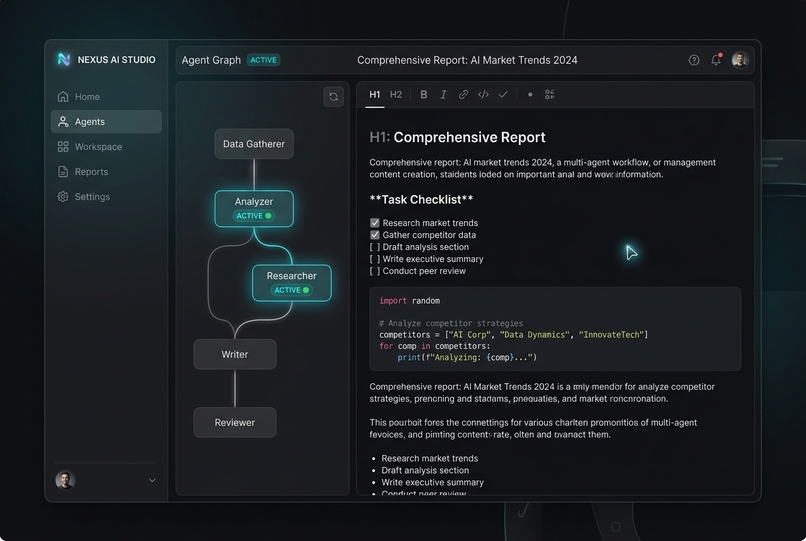Select the Data Gatherer node
This screenshot has width=806, height=541.
(x=254, y=144)
